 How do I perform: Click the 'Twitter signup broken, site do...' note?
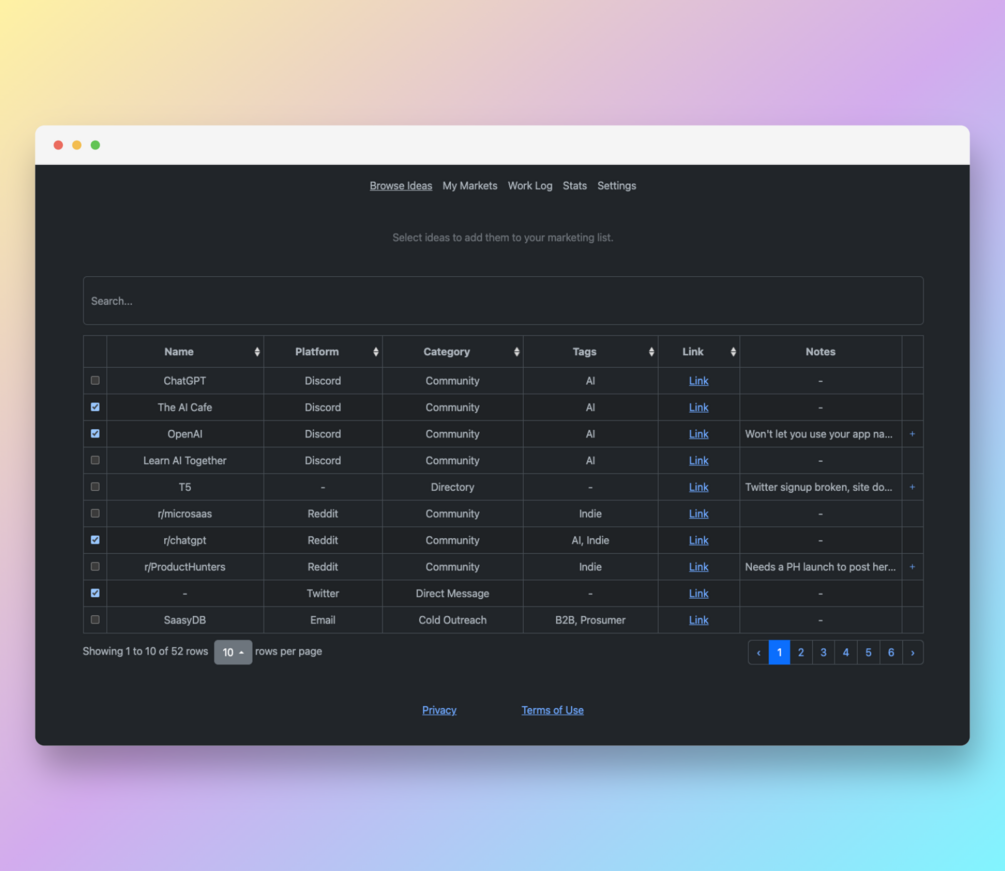click(818, 487)
